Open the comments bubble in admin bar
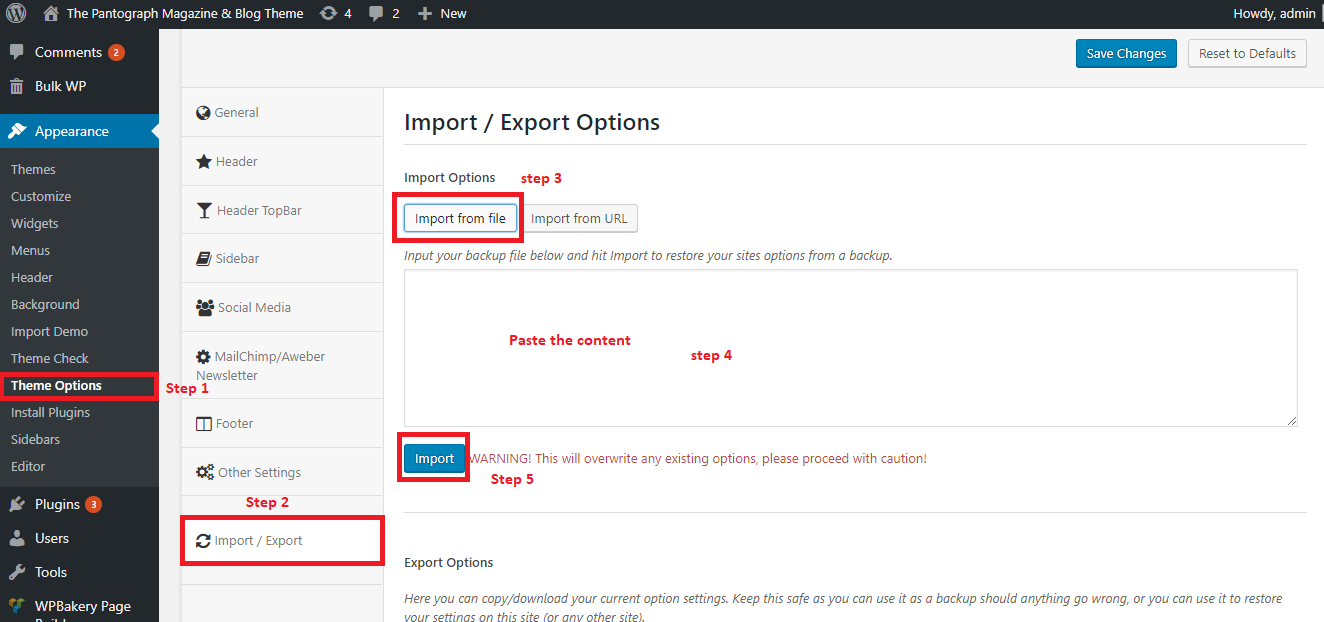The width and height of the screenshot is (1324, 622). pyautogui.click(x=376, y=14)
